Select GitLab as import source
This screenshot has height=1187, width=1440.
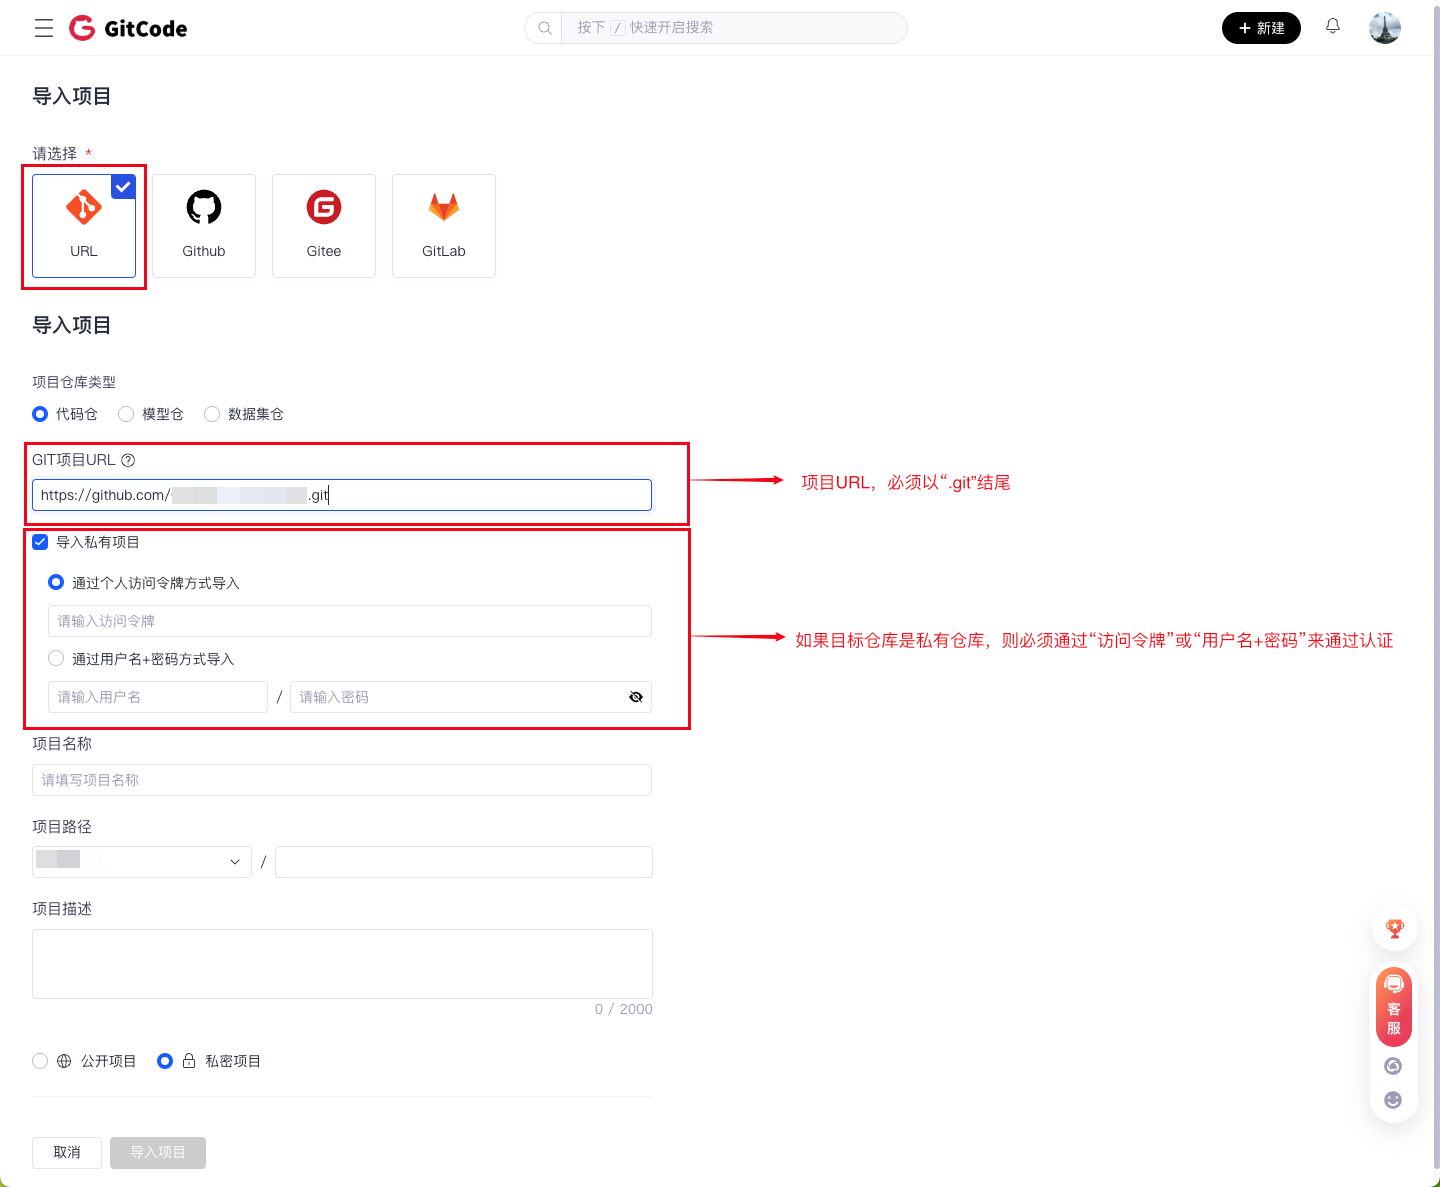point(444,226)
